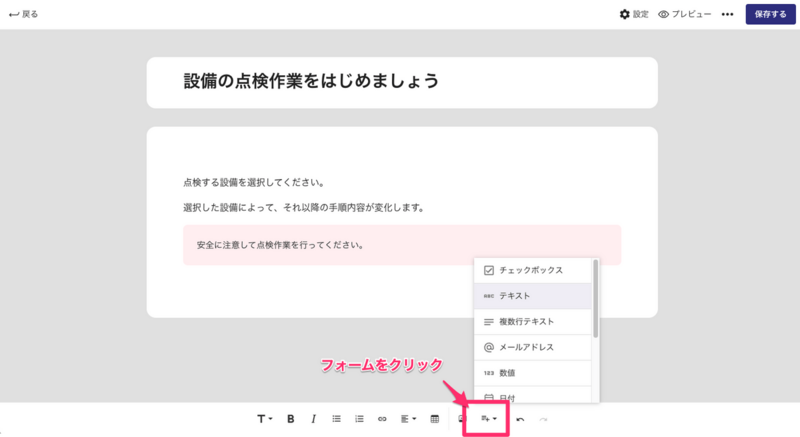Pick 数値 from the form list
Viewport: 800px width, 437px height.
click(x=533, y=373)
